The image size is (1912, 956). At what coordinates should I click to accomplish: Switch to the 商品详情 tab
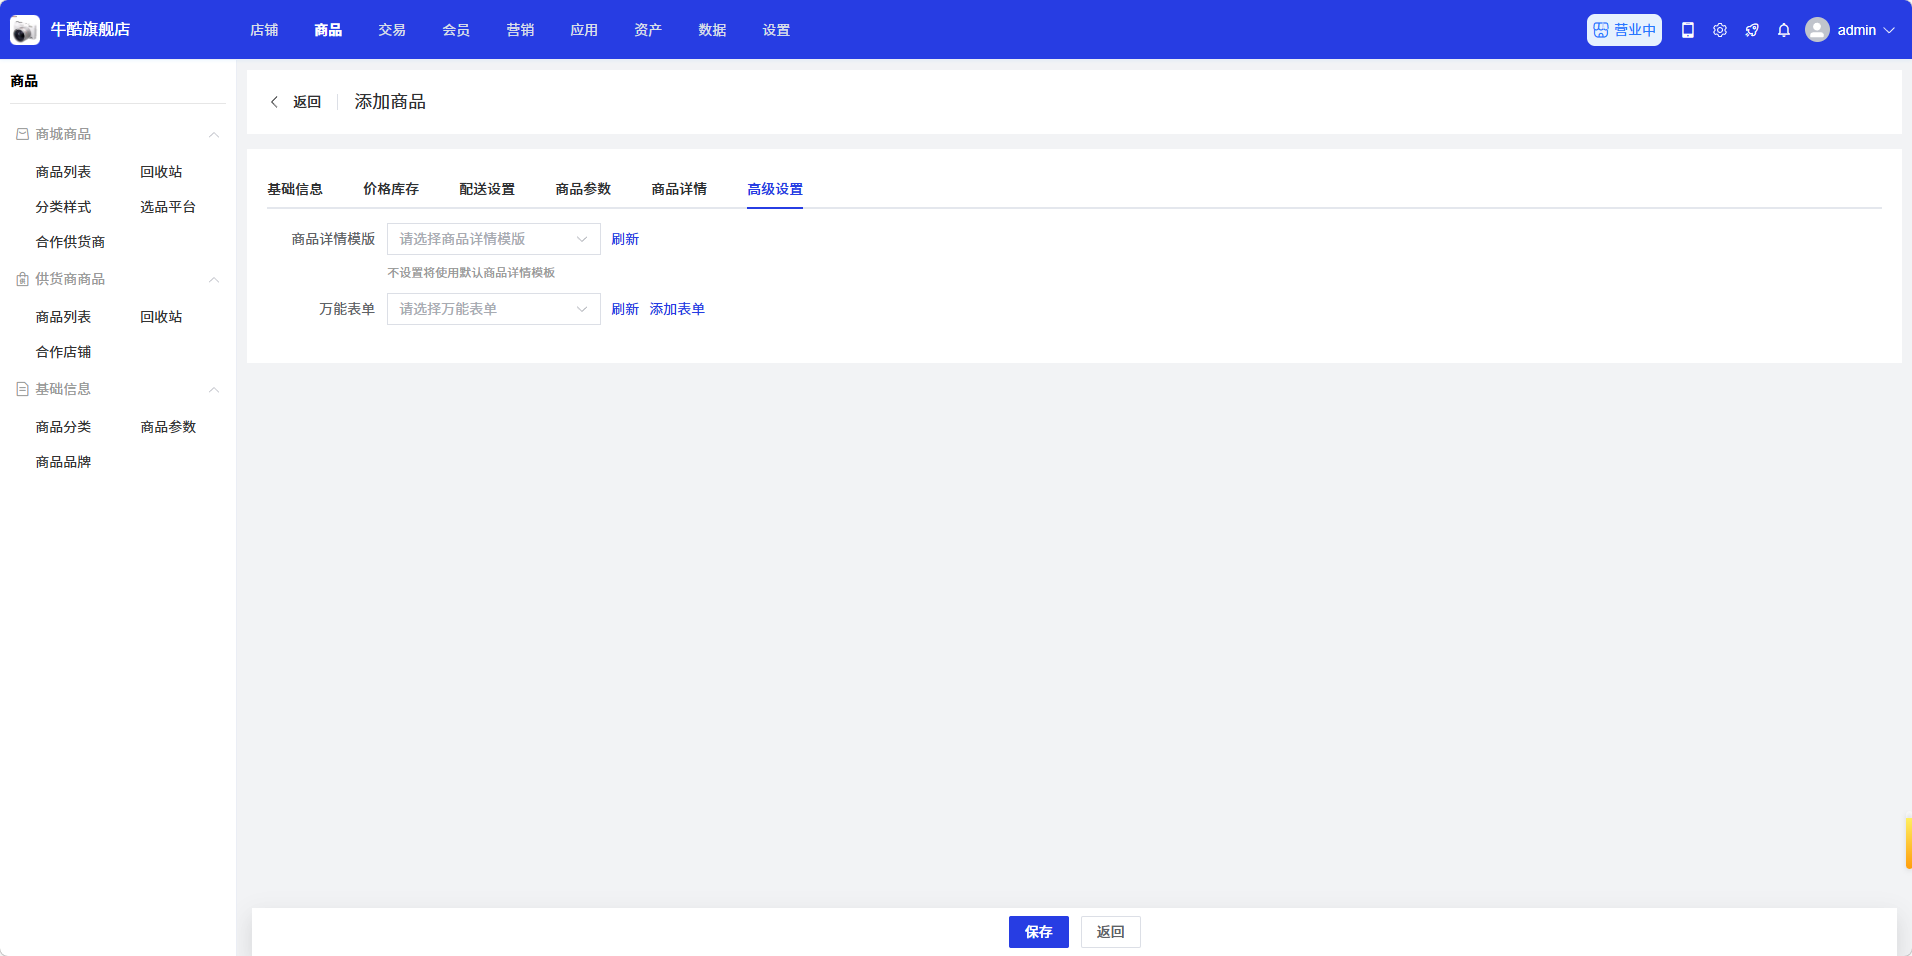679,189
